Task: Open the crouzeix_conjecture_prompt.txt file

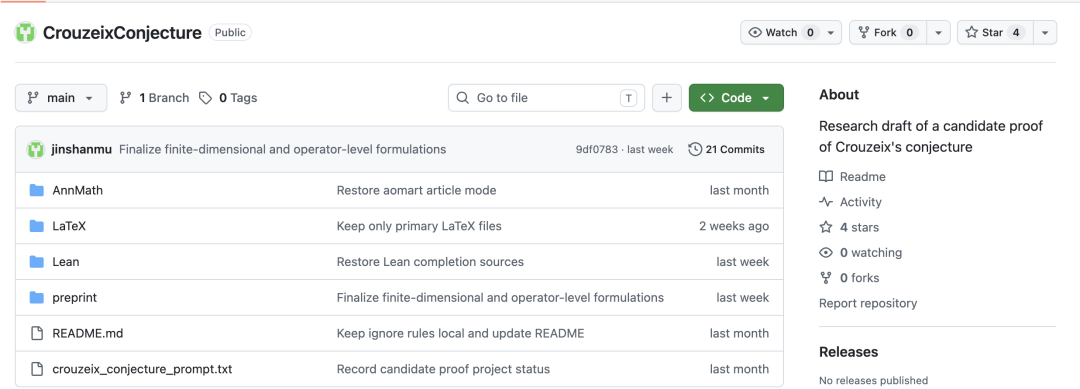Action: tap(142, 369)
